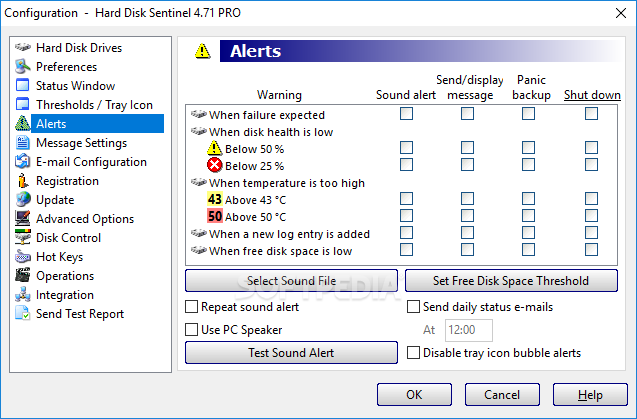Go to Preferences section
Screen dimensions: 637x419
click(67, 67)
